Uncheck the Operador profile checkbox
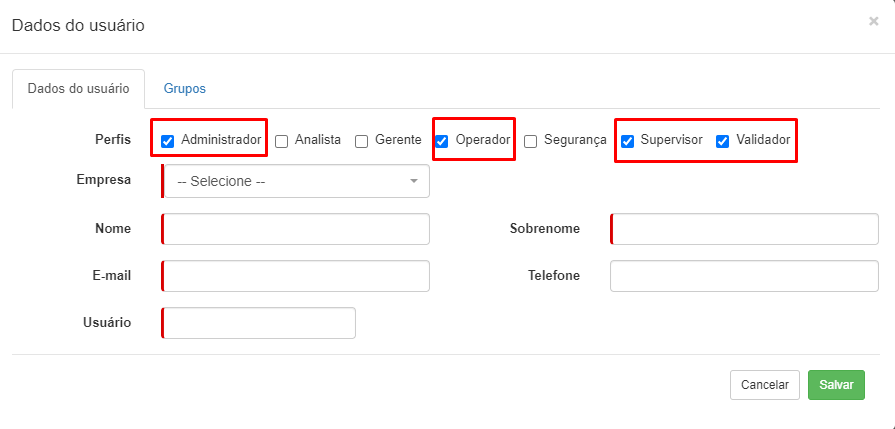This screenshot has width=895, height=429. click(441, 141)
